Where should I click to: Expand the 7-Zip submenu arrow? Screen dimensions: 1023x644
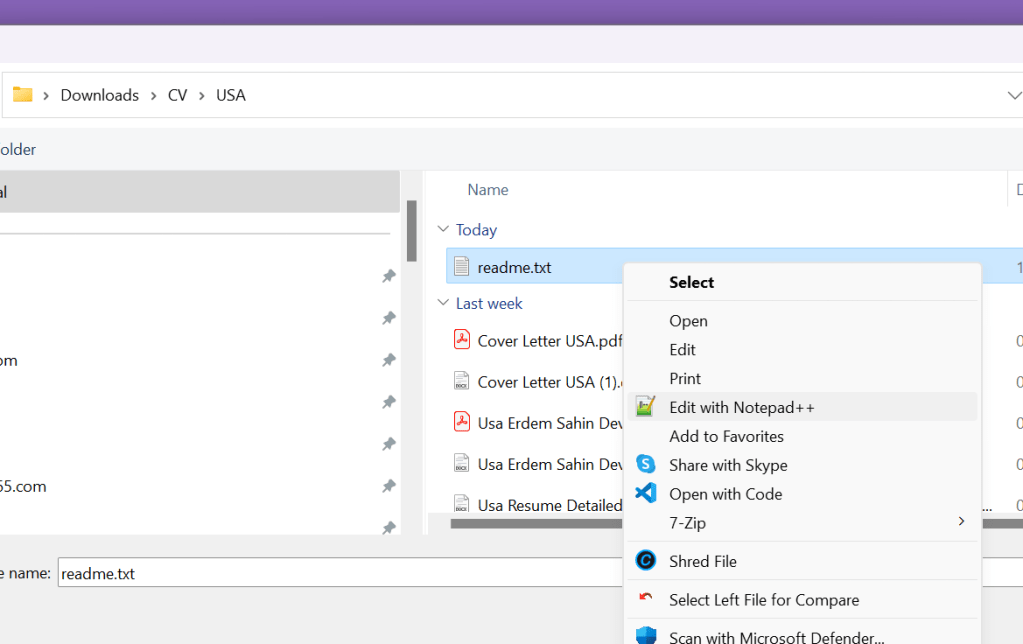coord(961,521)
